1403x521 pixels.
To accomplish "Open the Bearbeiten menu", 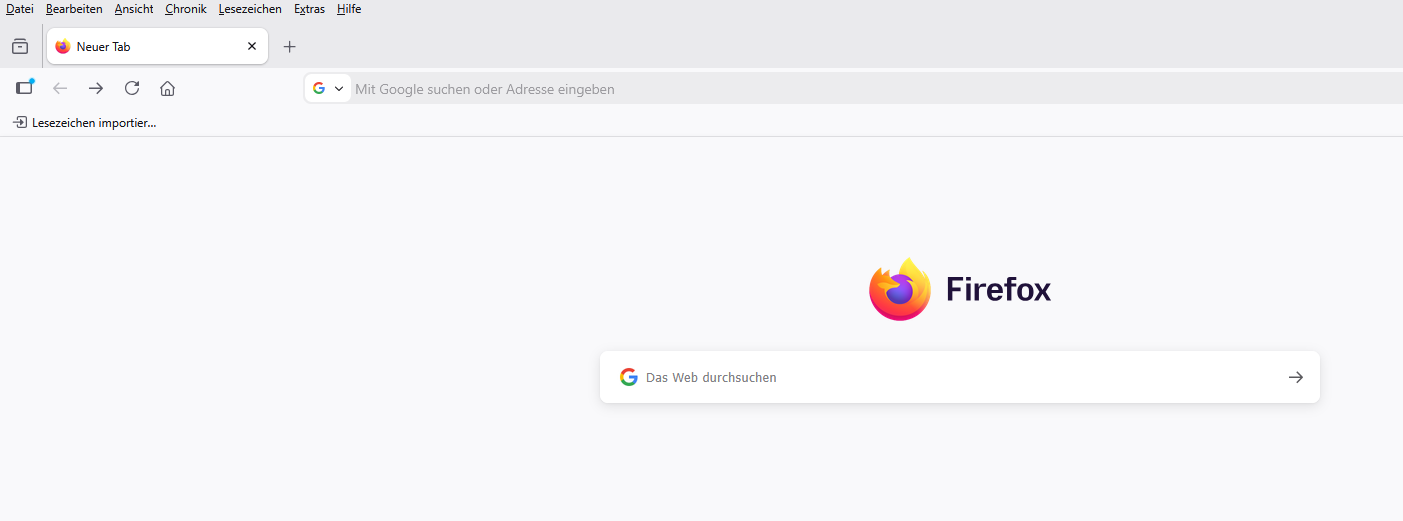I will pos(74,9).
